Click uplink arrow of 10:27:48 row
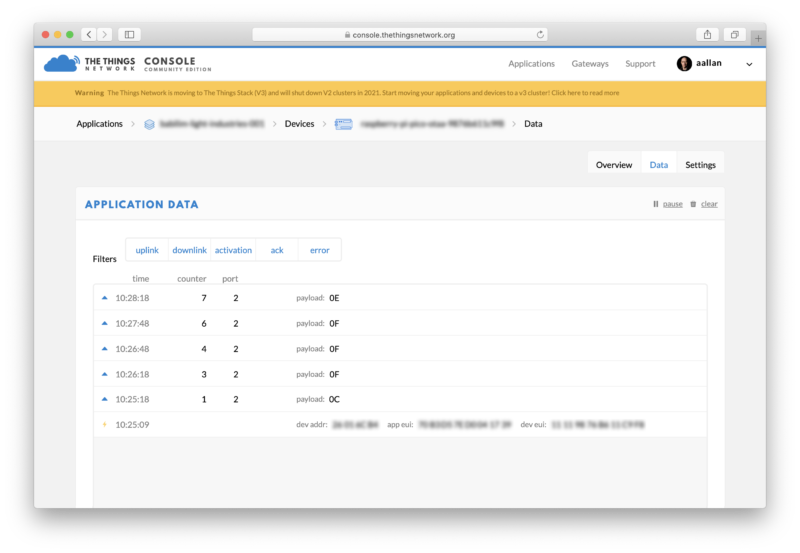 [105, 323]
